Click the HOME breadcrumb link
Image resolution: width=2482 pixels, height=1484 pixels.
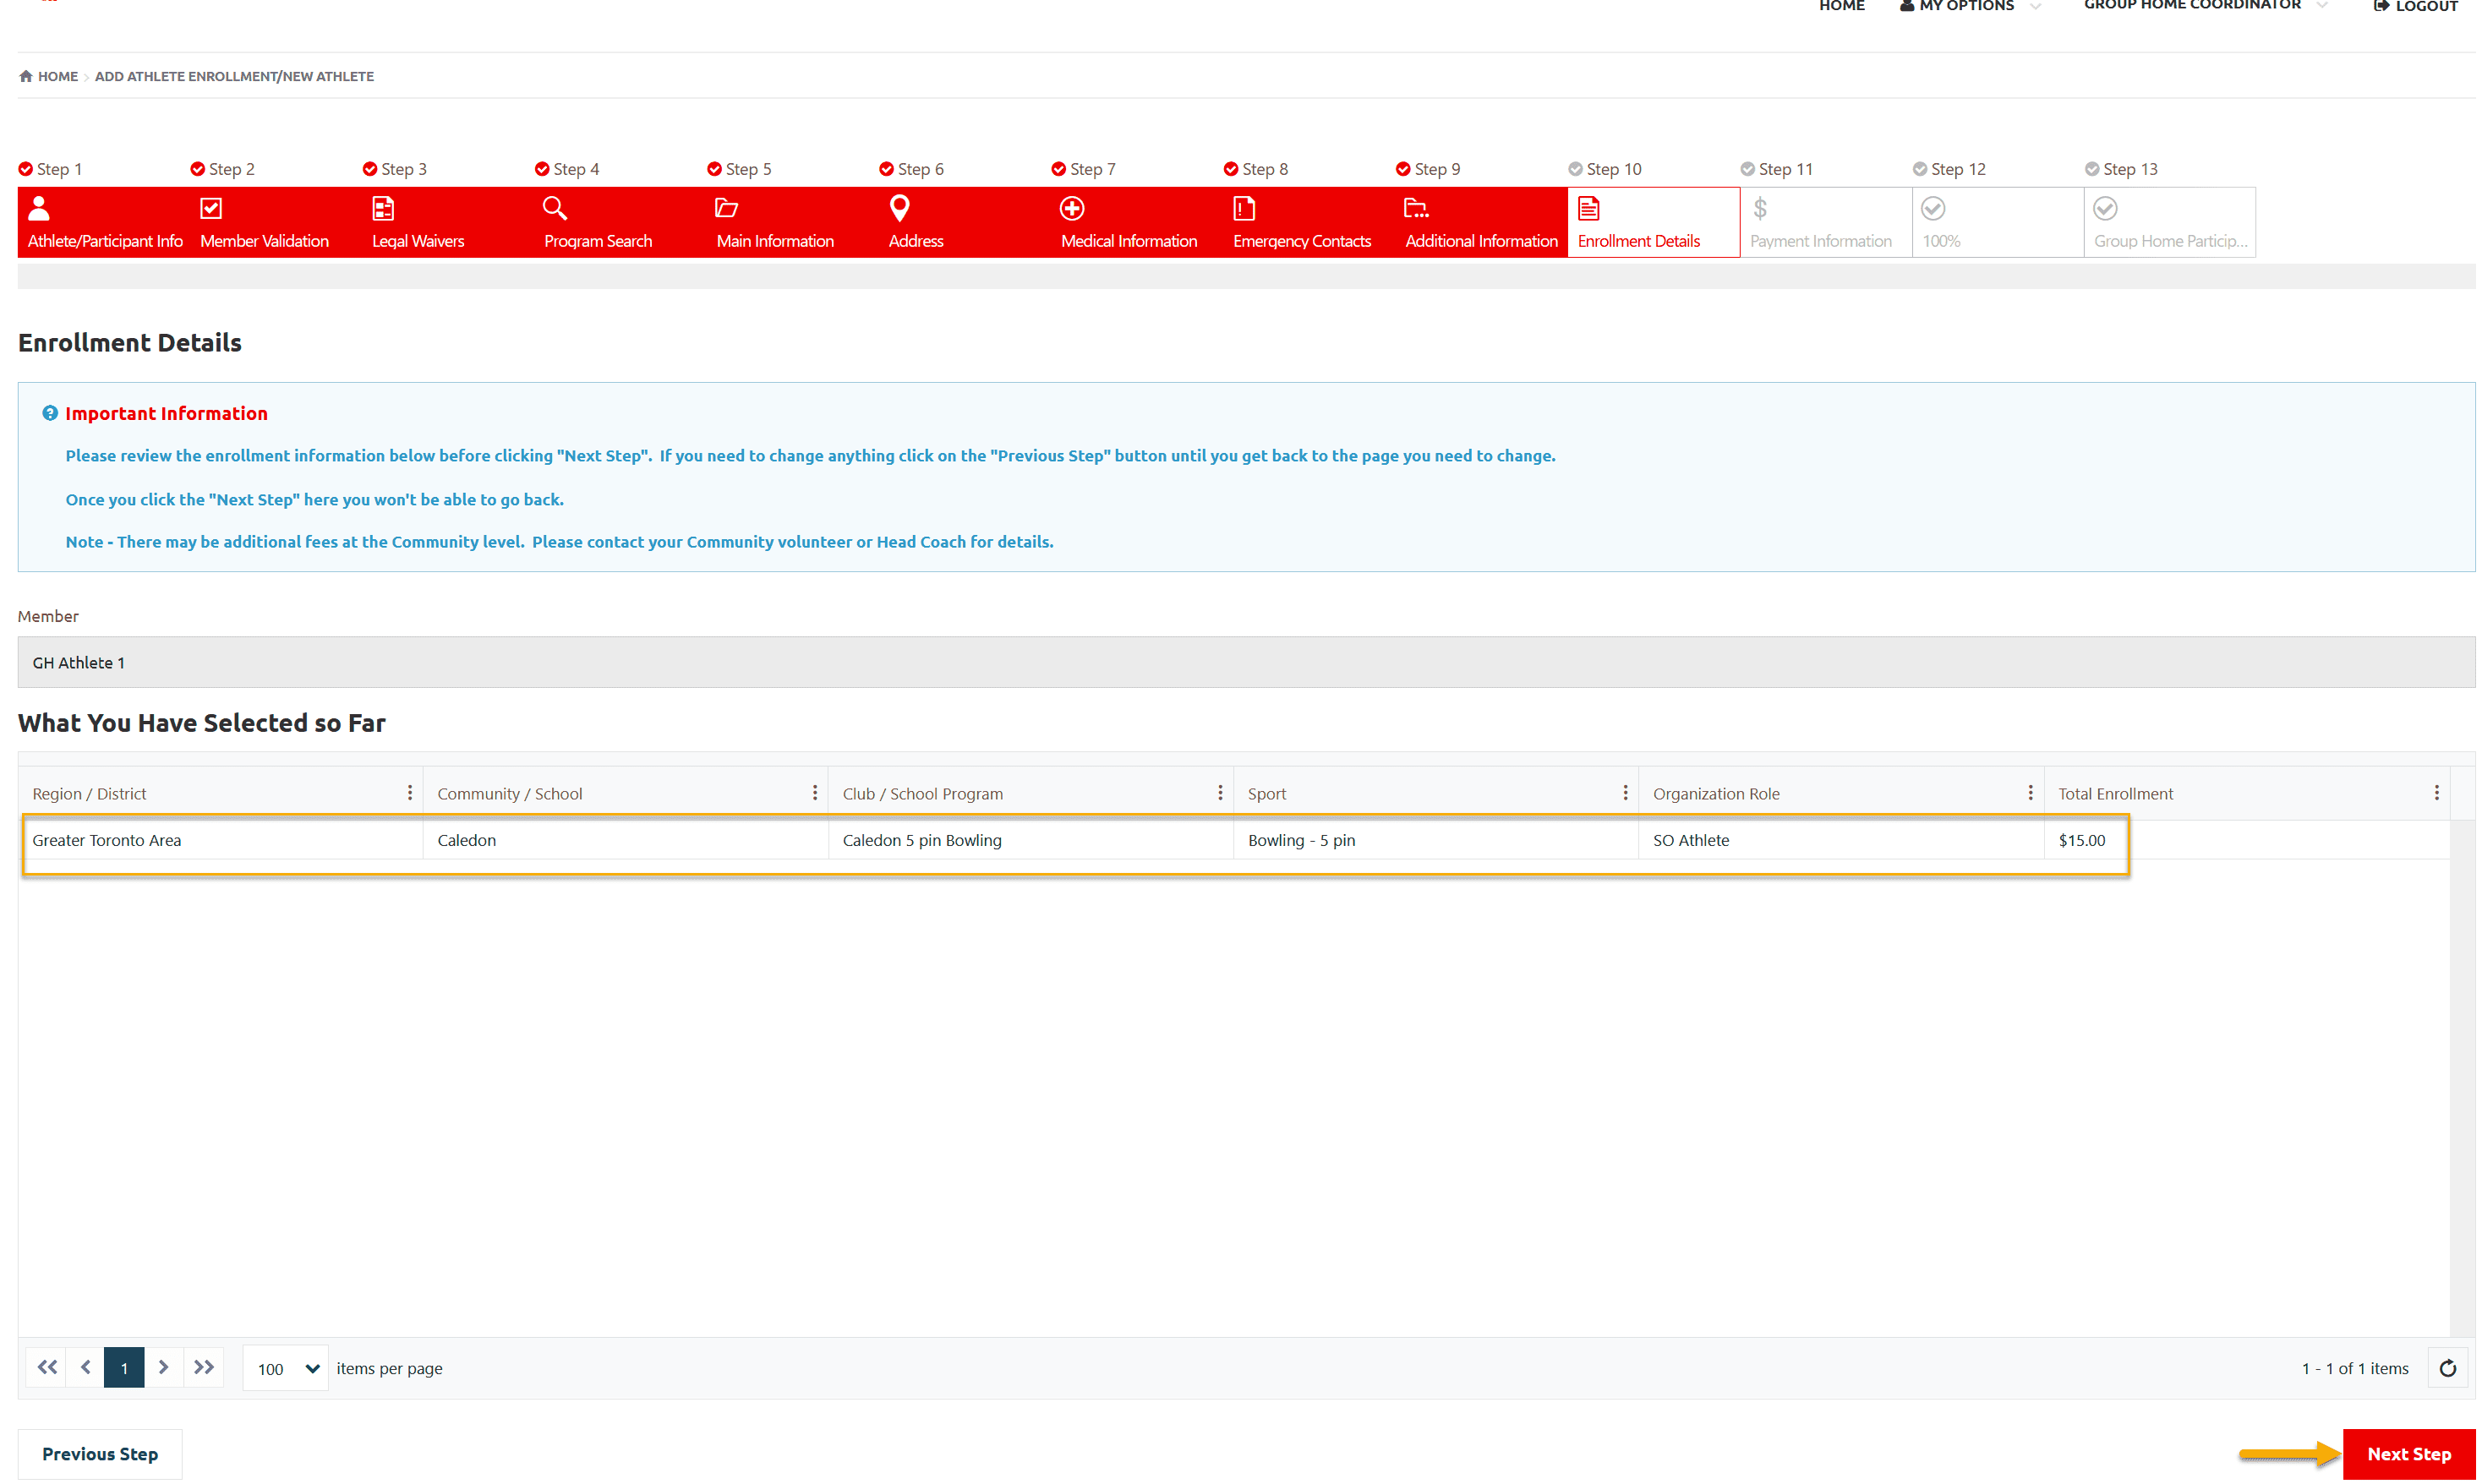click(58, 76)
